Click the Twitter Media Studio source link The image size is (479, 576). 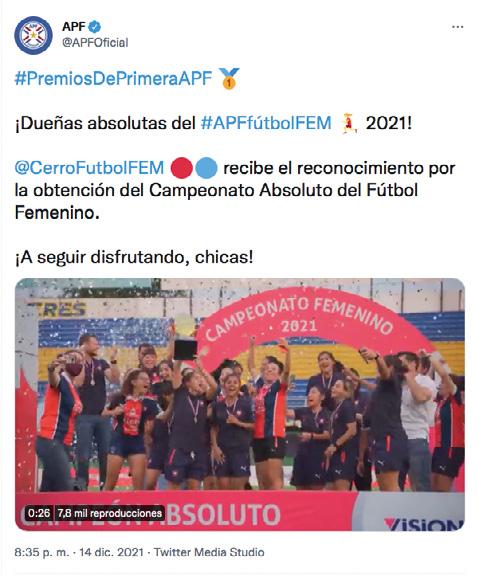tap(209, 552)
